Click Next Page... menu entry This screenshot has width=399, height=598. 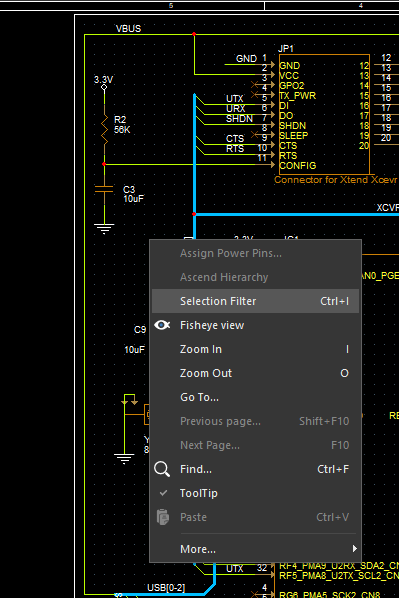255,445
